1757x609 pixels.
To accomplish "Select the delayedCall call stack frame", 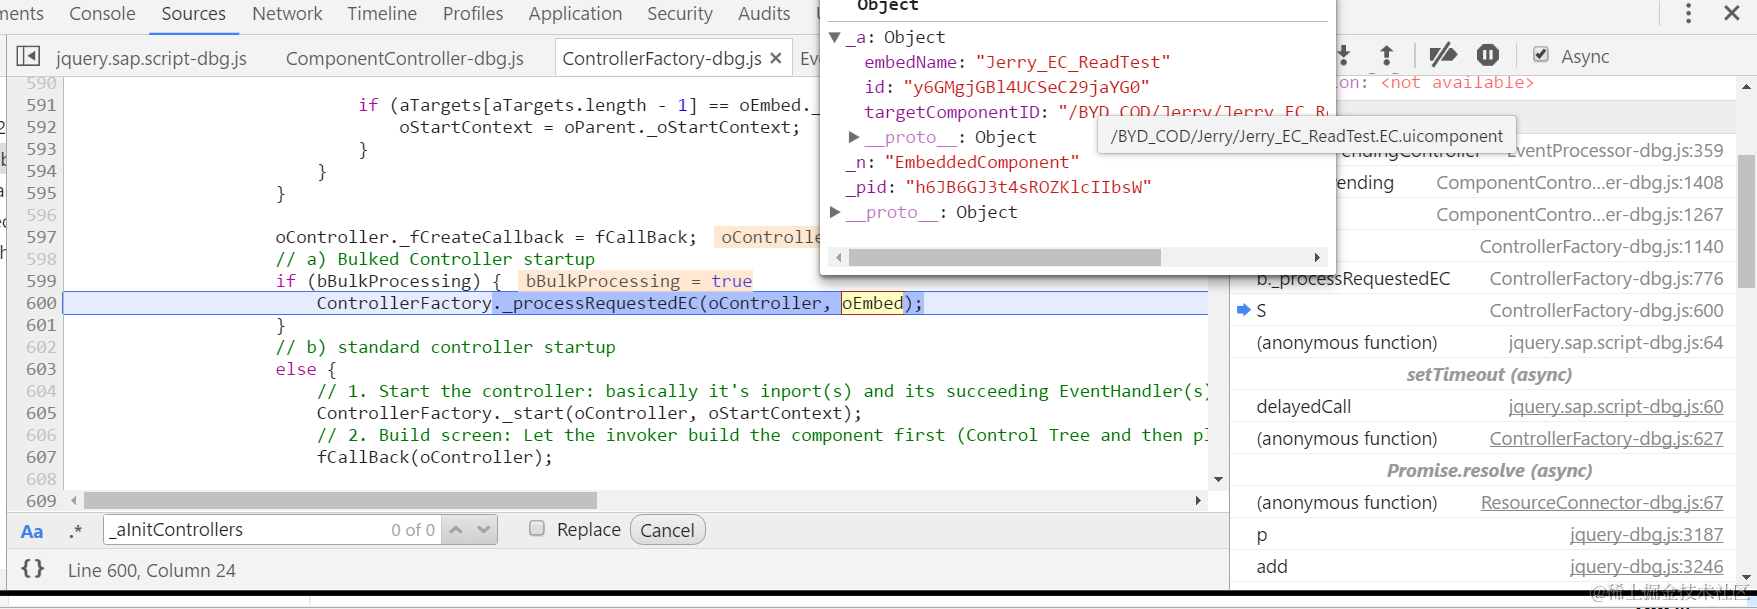I will [1303, 407].
